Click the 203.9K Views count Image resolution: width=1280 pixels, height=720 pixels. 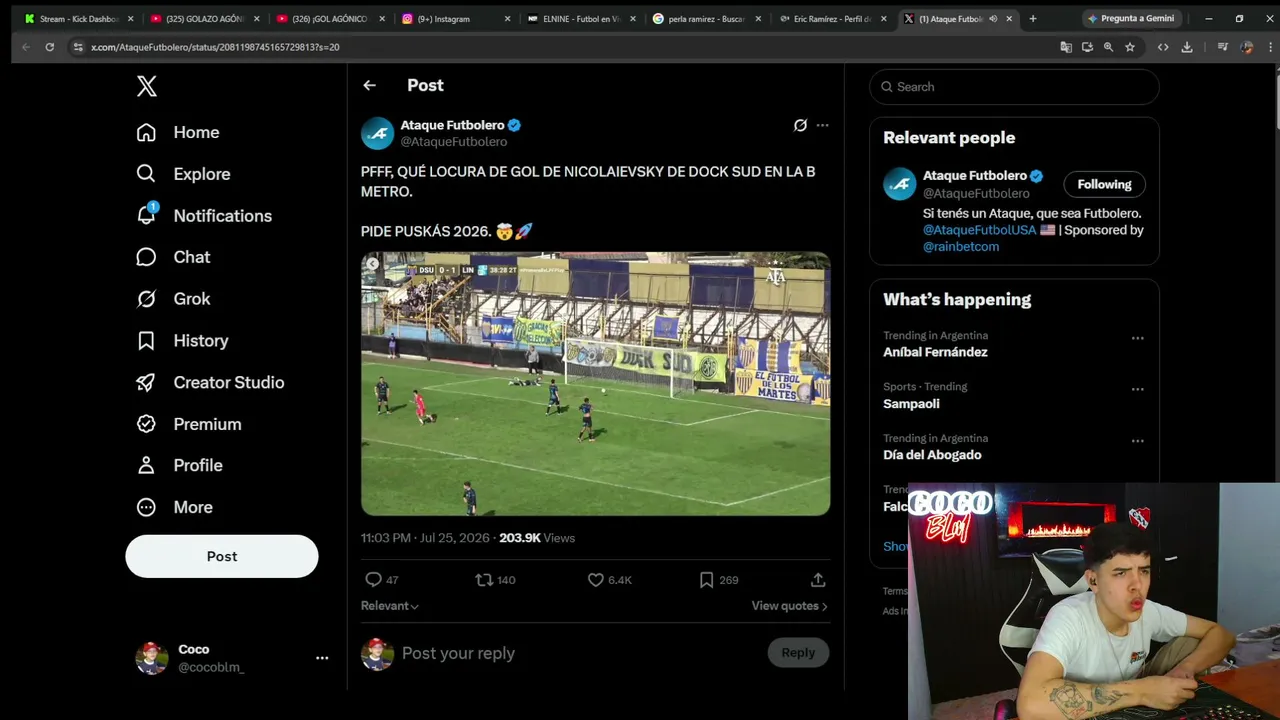tap(537, 538)
